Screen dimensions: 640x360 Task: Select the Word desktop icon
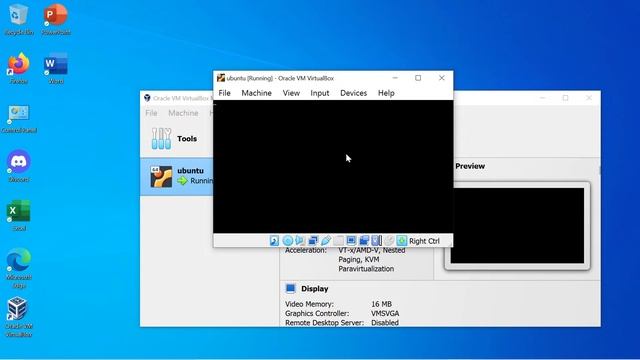tap(56, 69)
